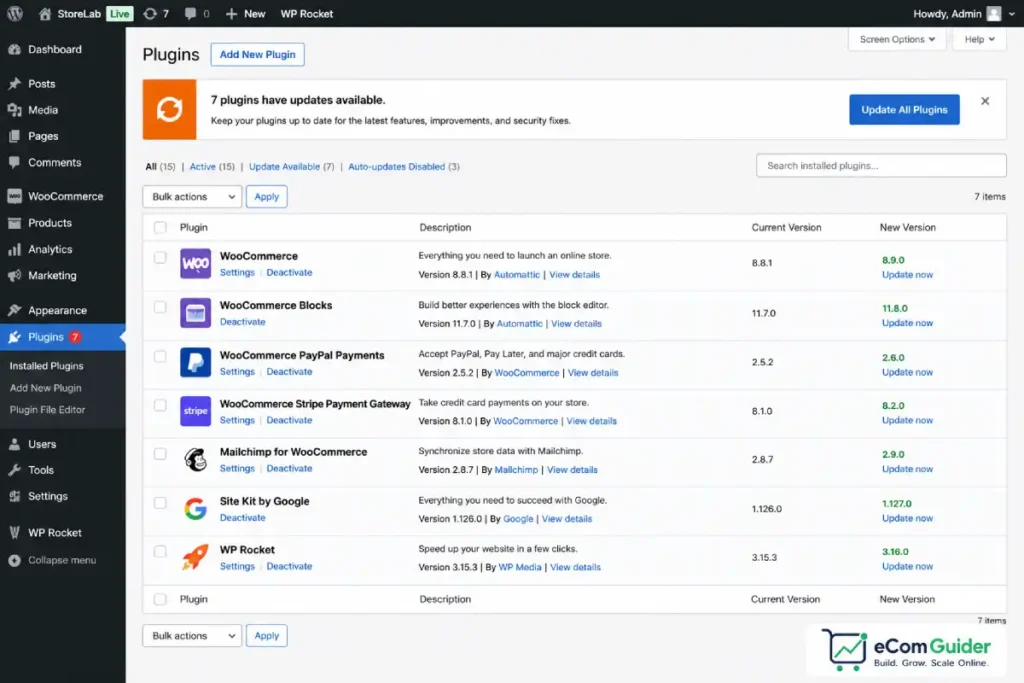Click the Appearance brush icon
The image size is (1024, 683).
pyautogui.click(x=14, y=310)
